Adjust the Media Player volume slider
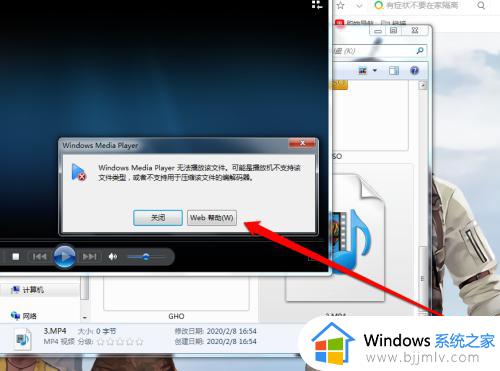The image size is (500, 371). click(146, 257)
